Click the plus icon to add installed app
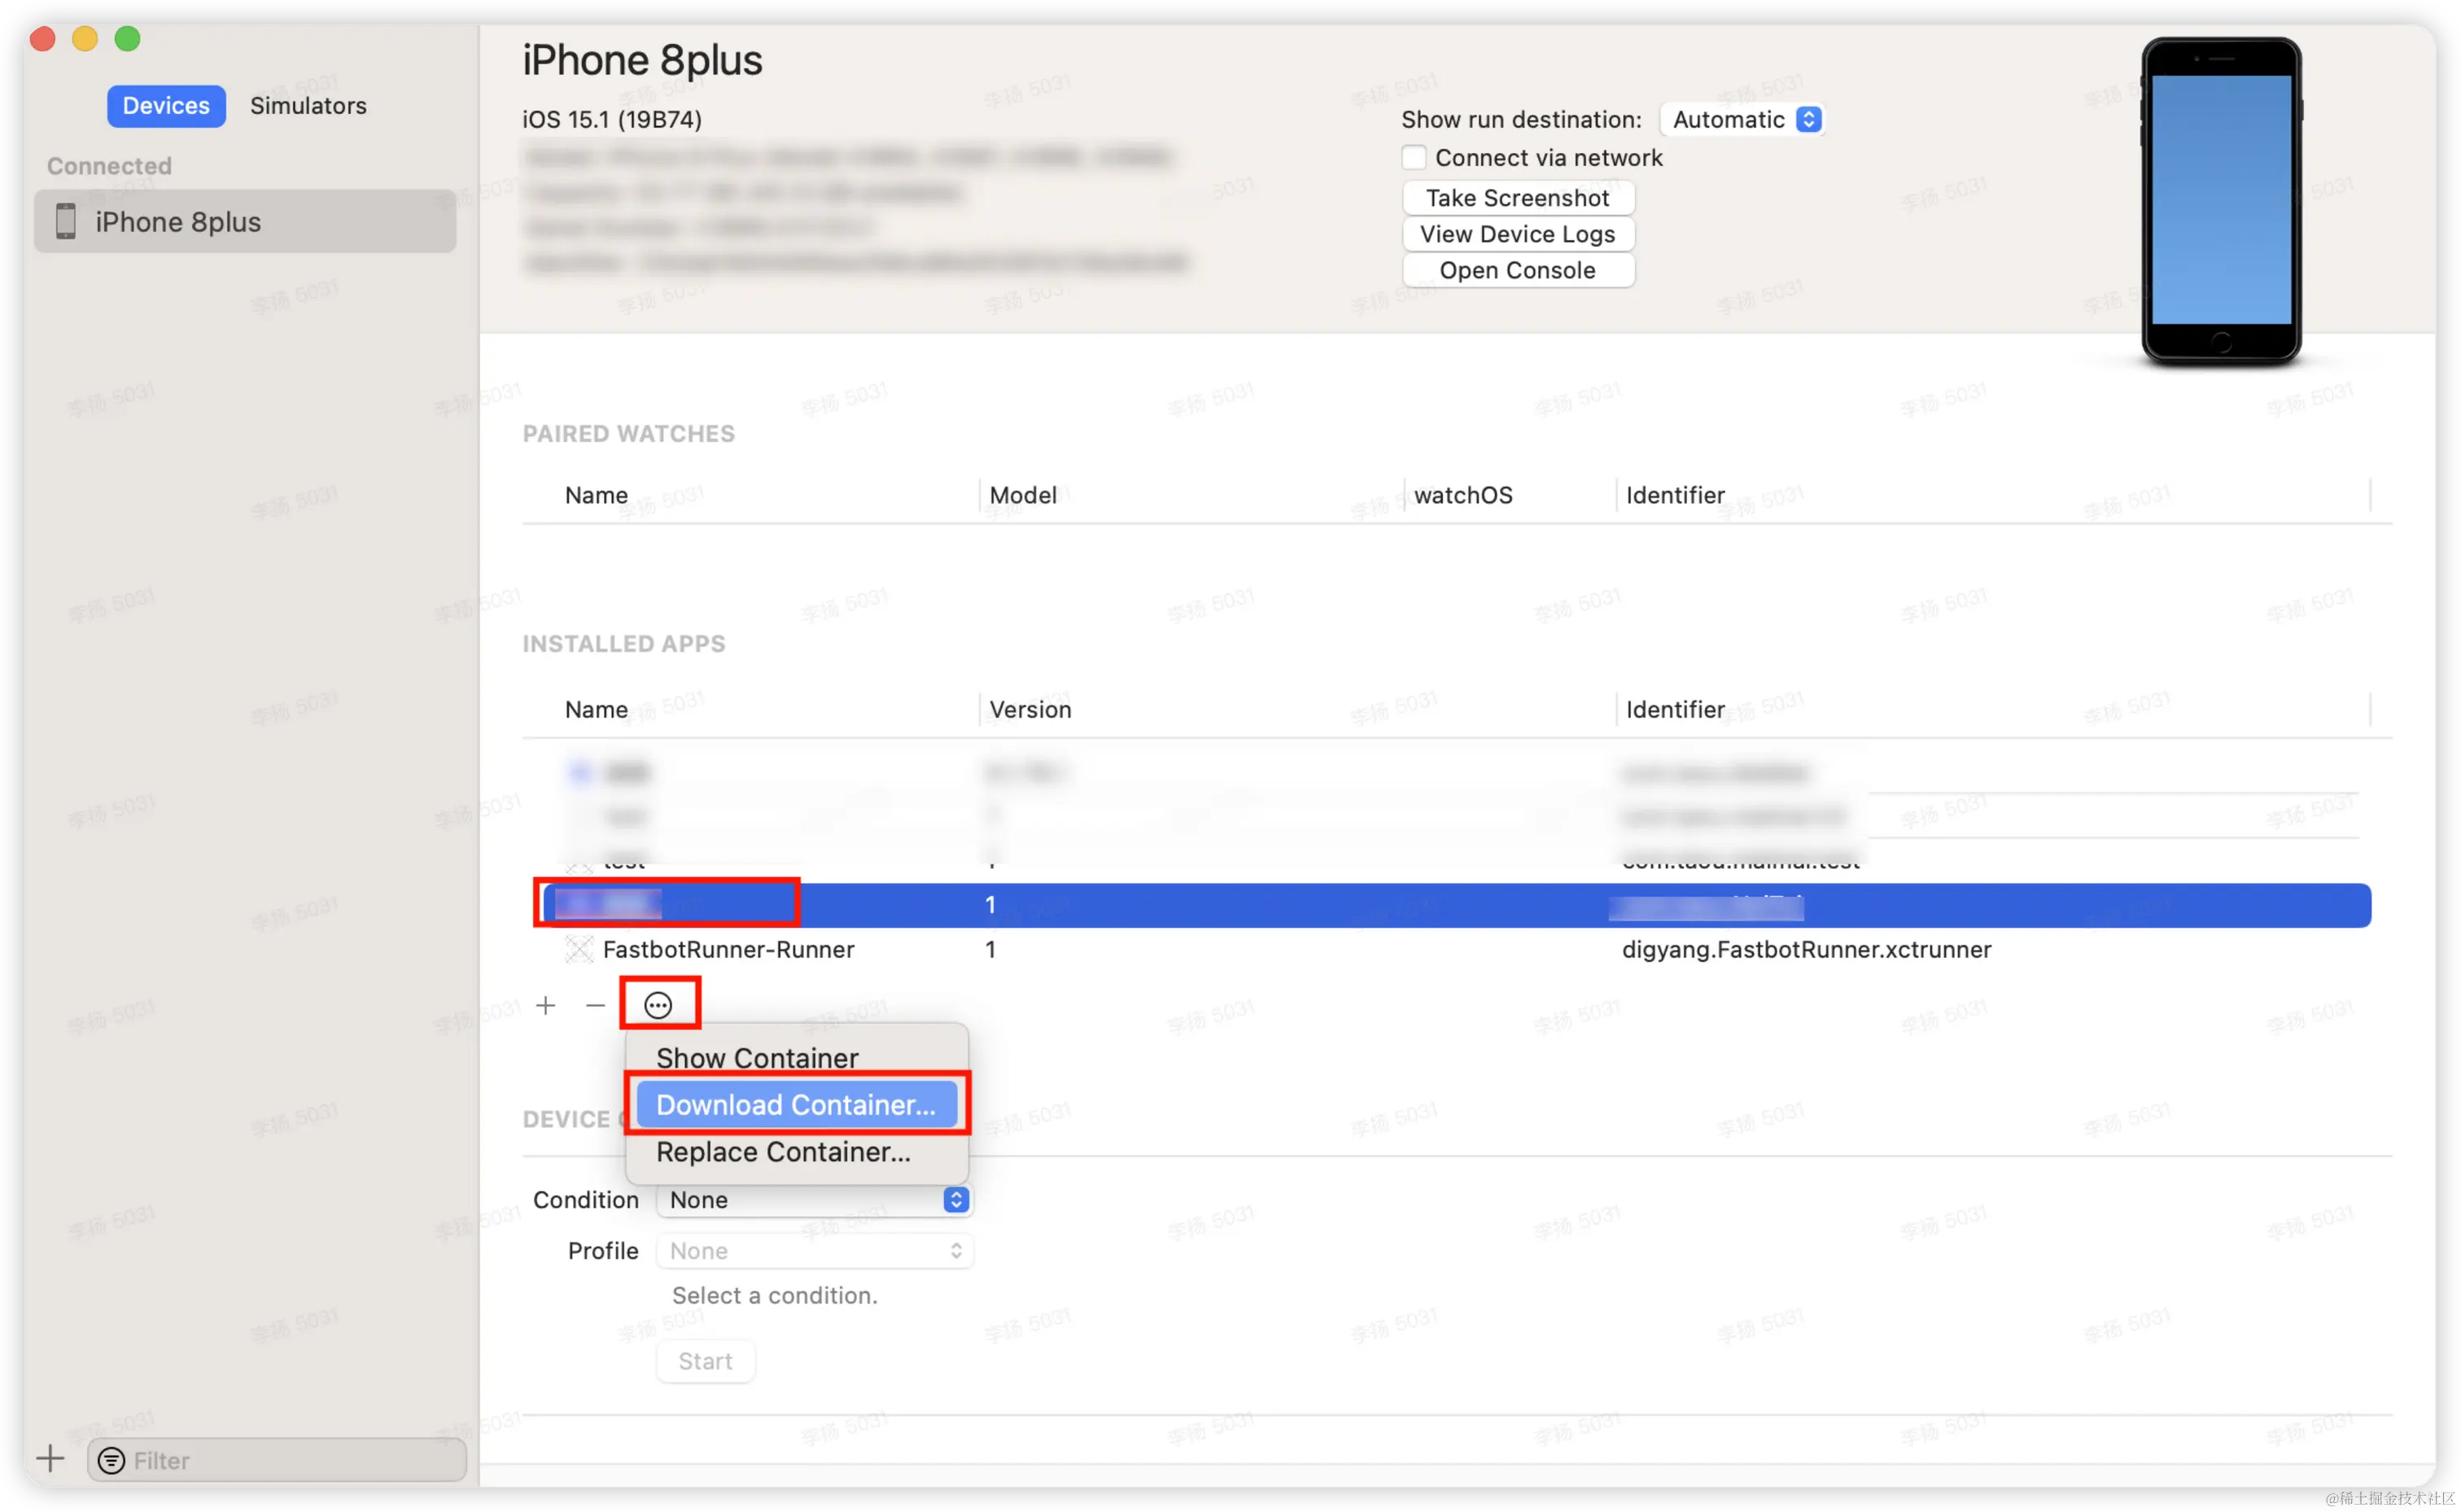 pyautogui.click(x=546, y=1005)
